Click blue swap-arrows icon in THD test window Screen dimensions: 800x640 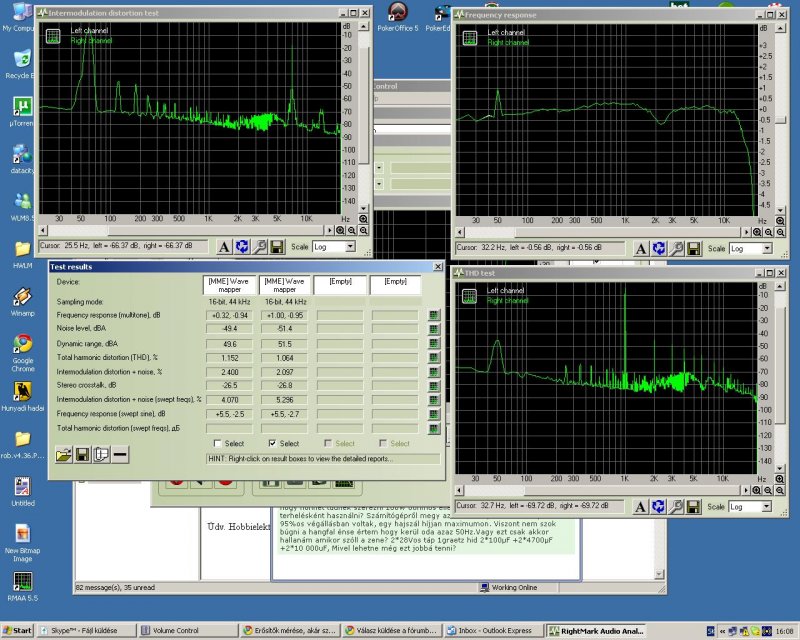[658, 507]
